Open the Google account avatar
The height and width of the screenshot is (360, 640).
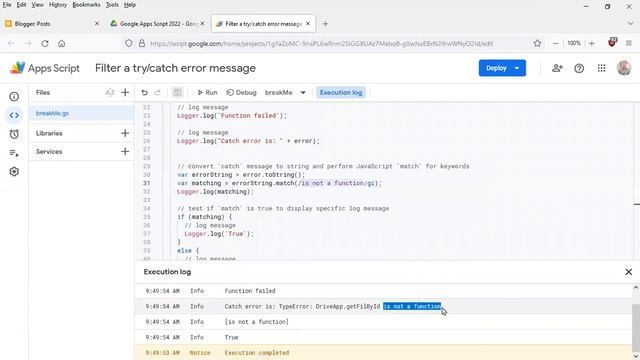[x=624, y=68]
